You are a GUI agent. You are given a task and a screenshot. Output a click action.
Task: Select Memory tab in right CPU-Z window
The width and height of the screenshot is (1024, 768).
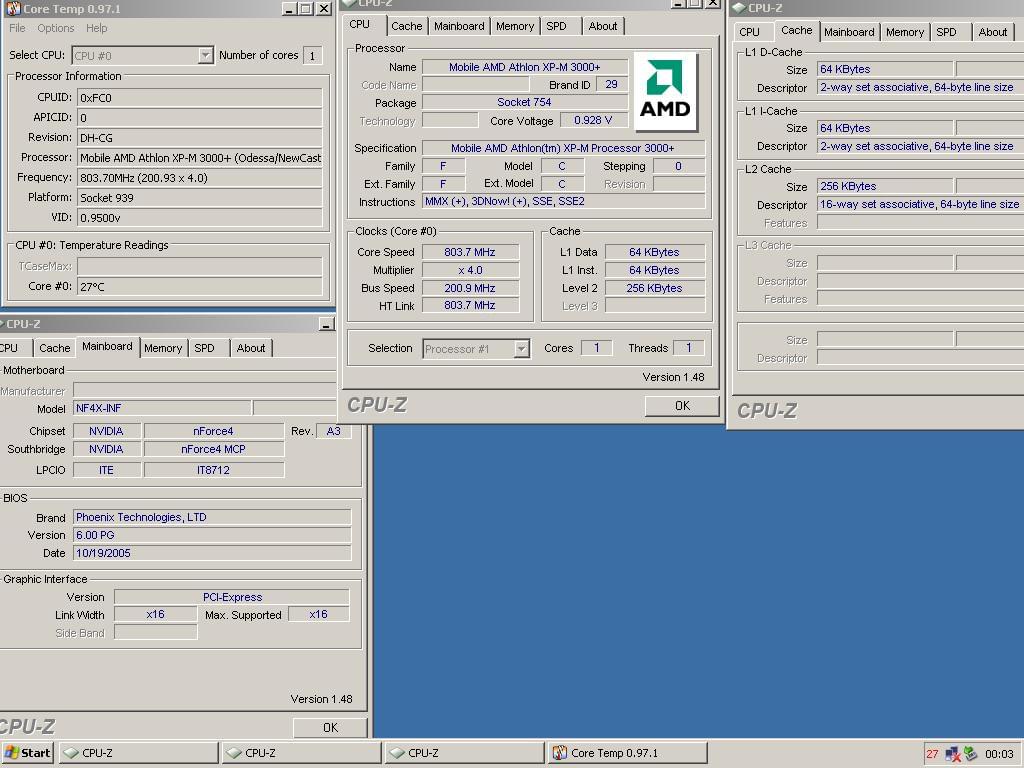tap(904, 32)
